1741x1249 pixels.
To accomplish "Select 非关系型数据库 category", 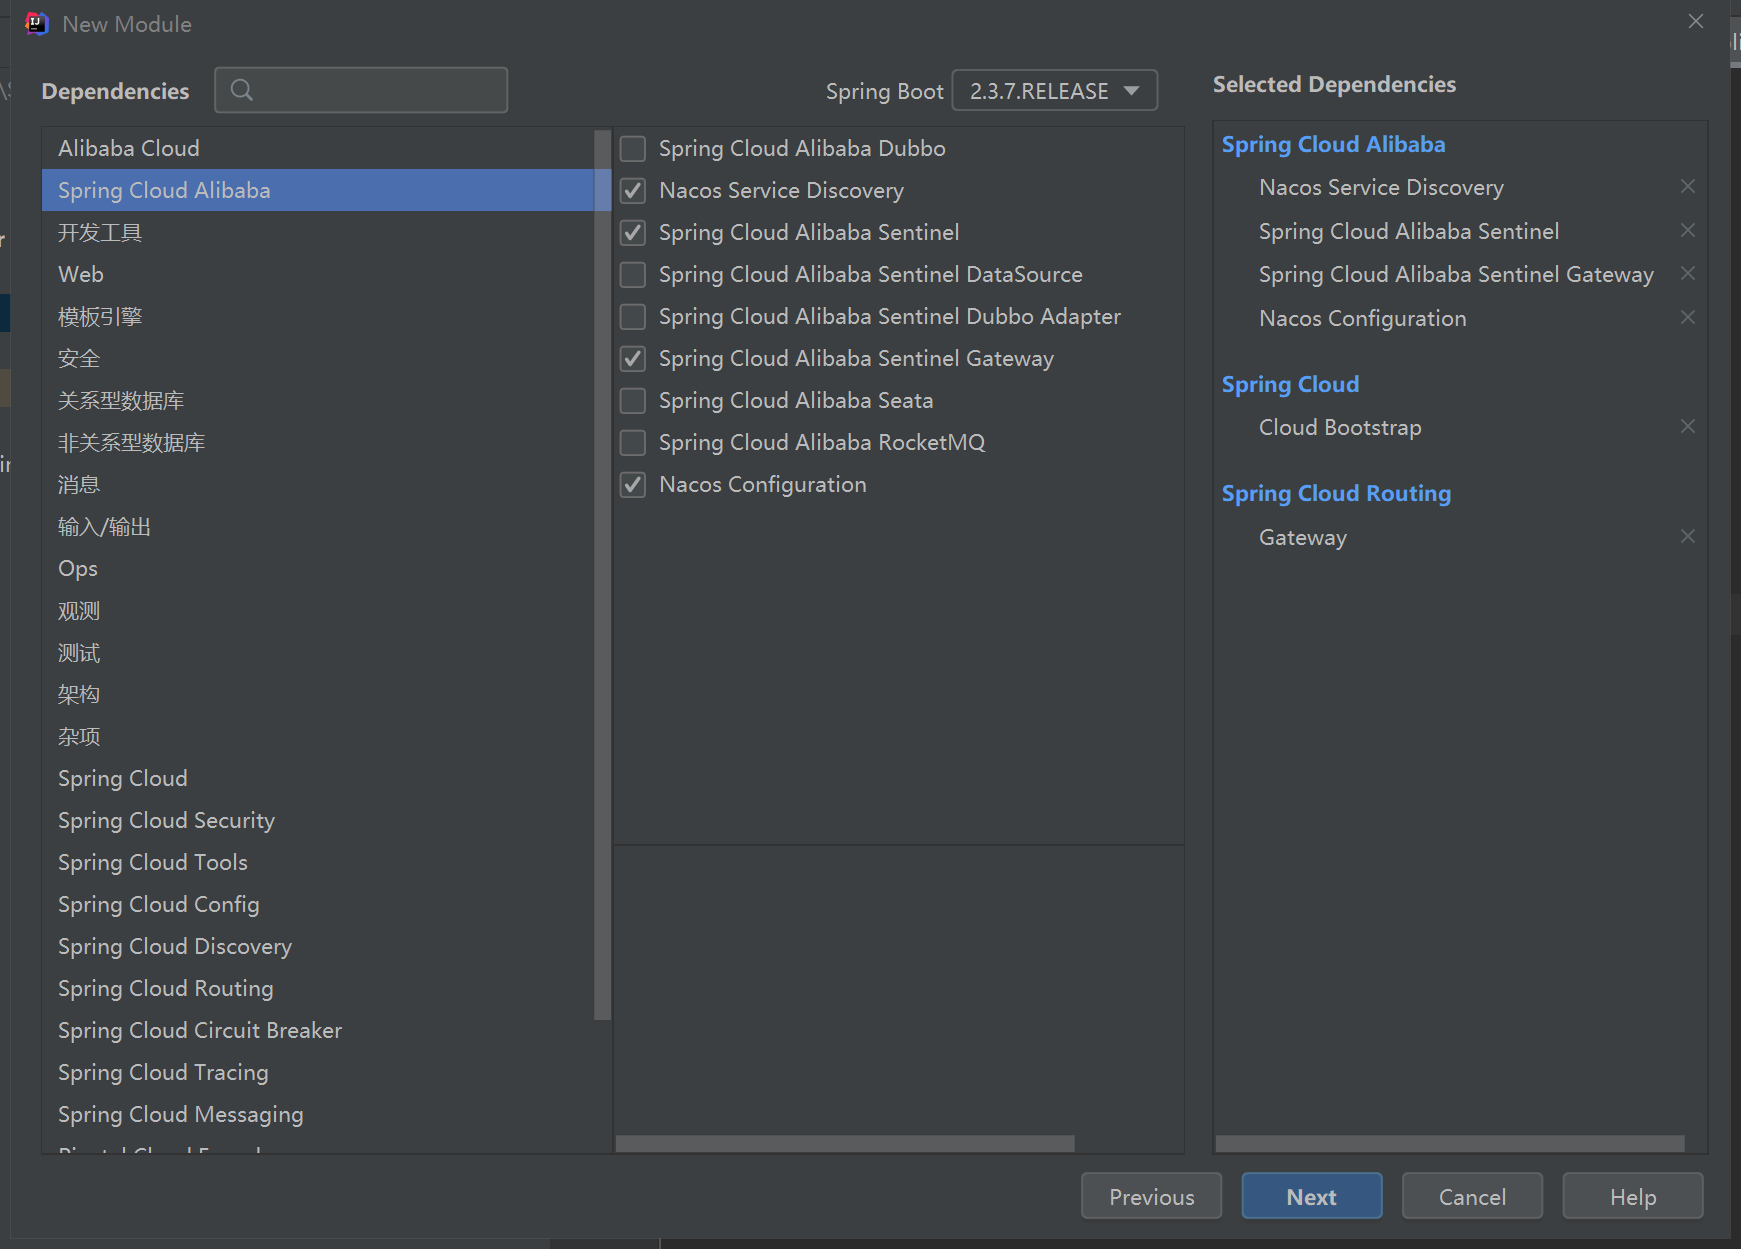I will point(318,442).
